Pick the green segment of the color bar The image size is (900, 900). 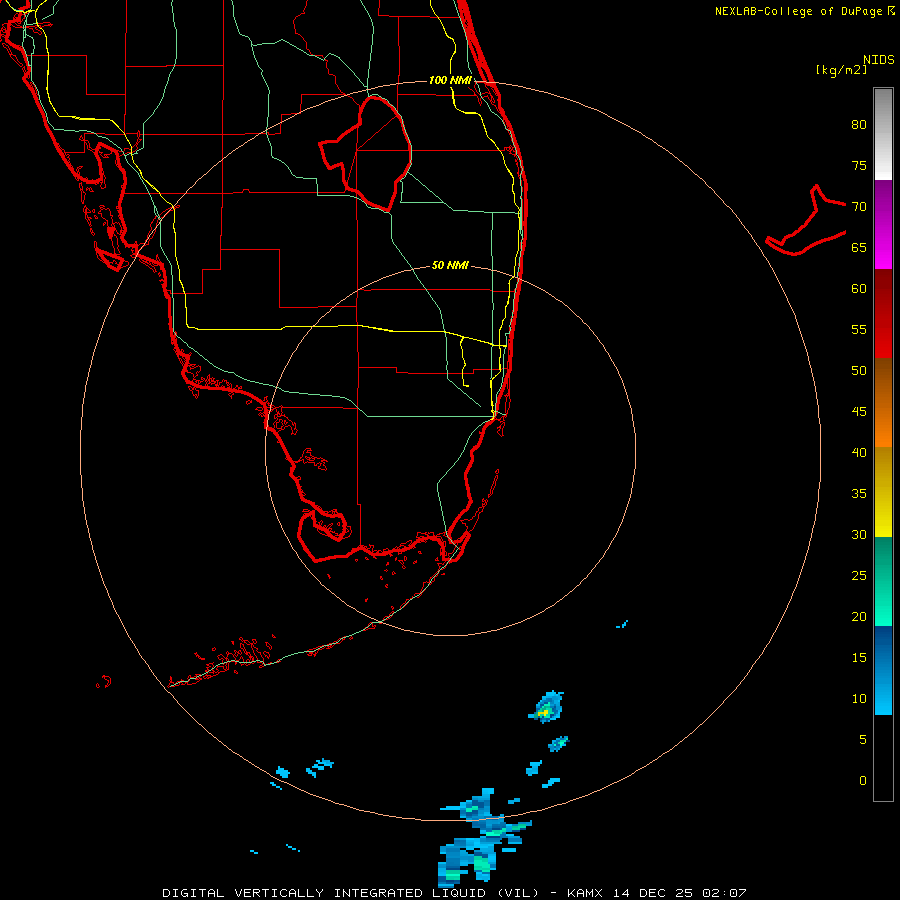coord(883,581)
